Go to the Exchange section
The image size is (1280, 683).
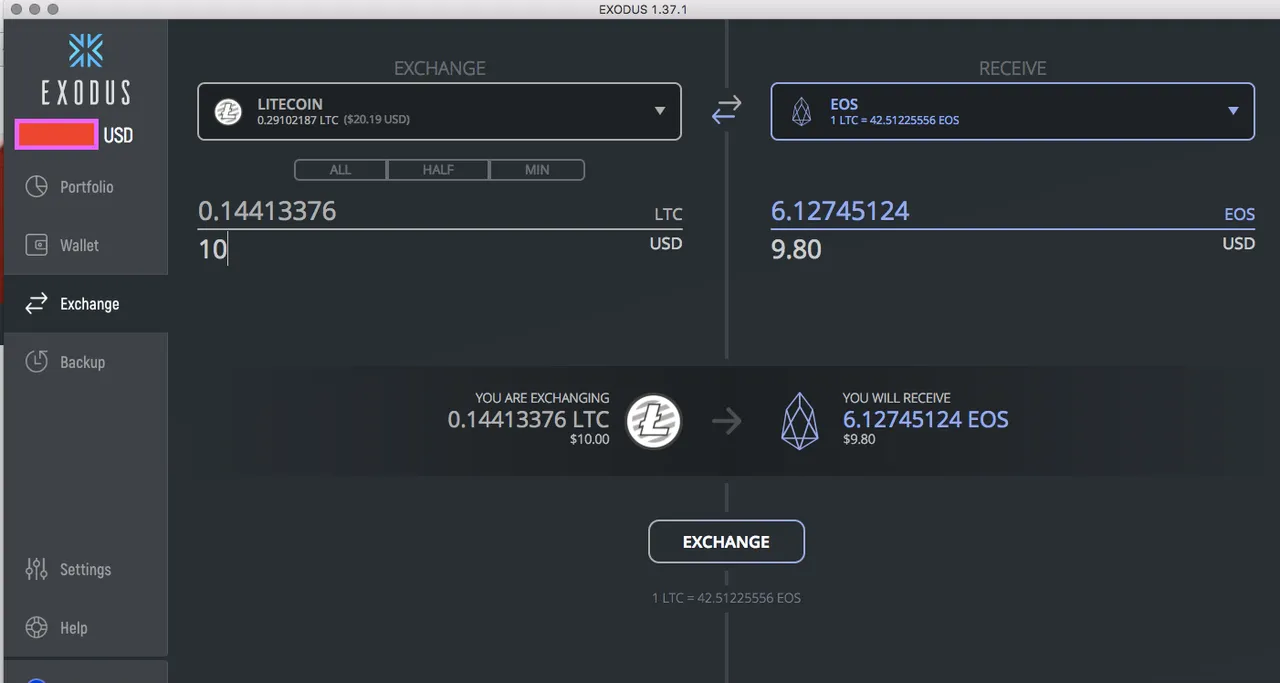click(x=86, y=304)
